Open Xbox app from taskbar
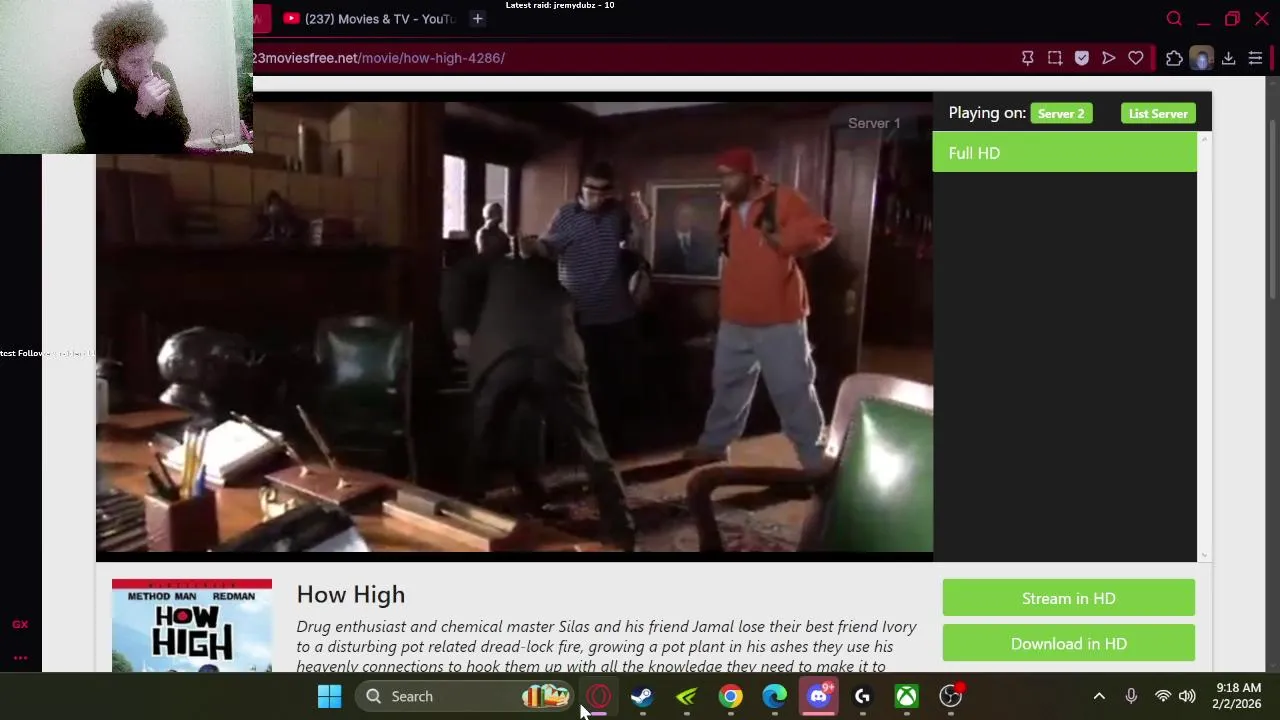This screenshot has width=1280, height=720. pos(907,696)
